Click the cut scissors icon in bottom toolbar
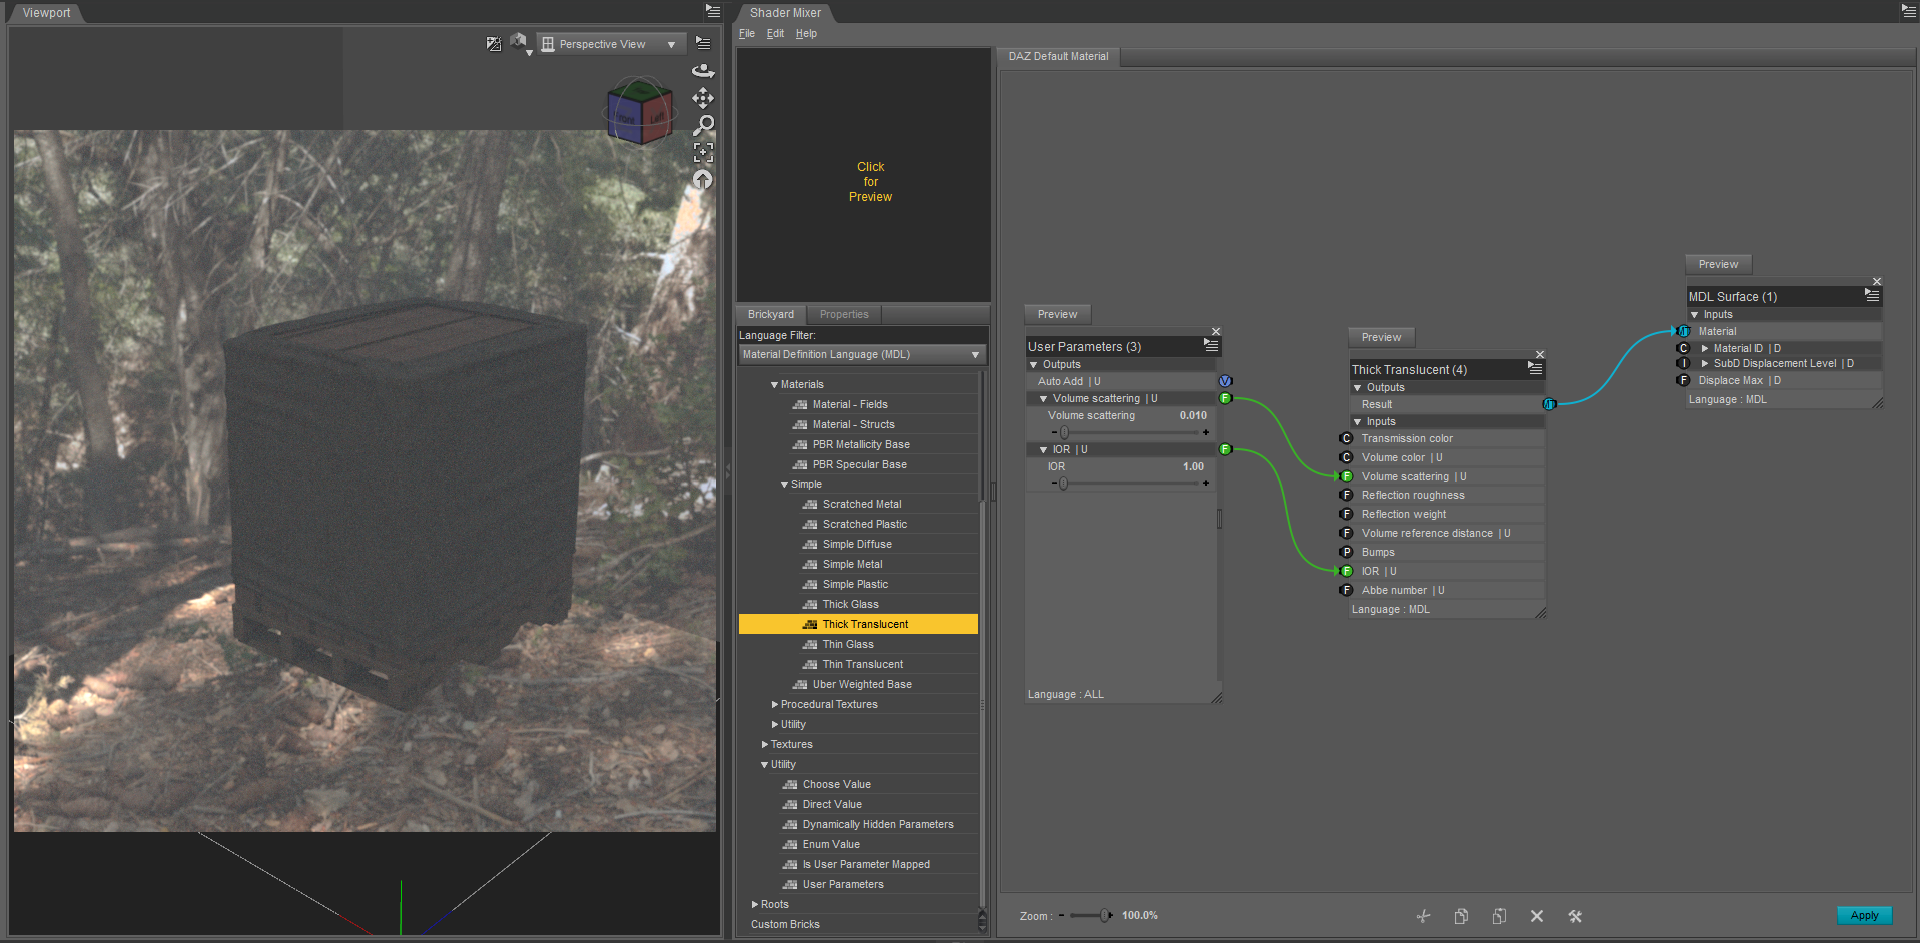The width and height of the screenshot is (1920, 943). pos(1423,916)
